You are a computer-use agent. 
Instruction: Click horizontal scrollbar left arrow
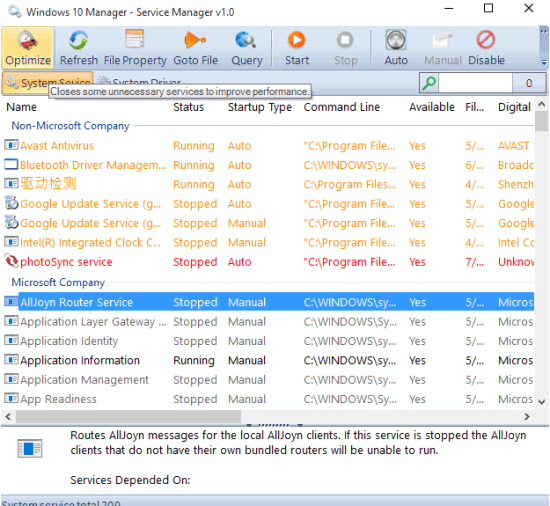(8, 417)
